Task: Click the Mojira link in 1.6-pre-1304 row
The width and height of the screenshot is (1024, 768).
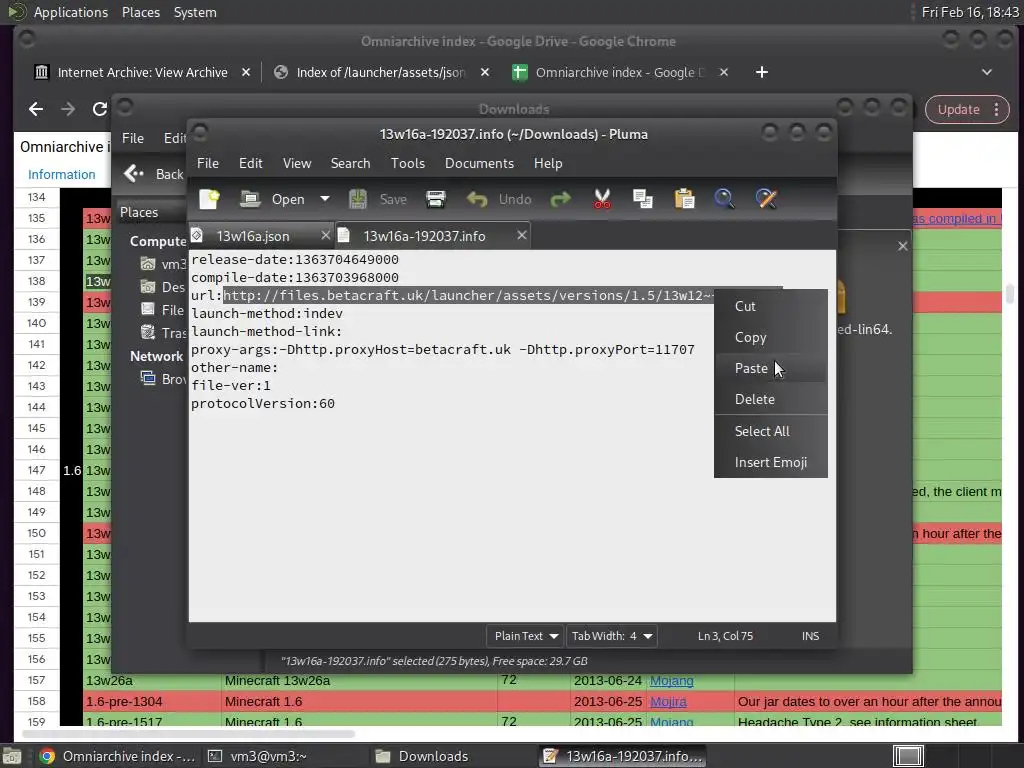Action: [x=668, y=701]
